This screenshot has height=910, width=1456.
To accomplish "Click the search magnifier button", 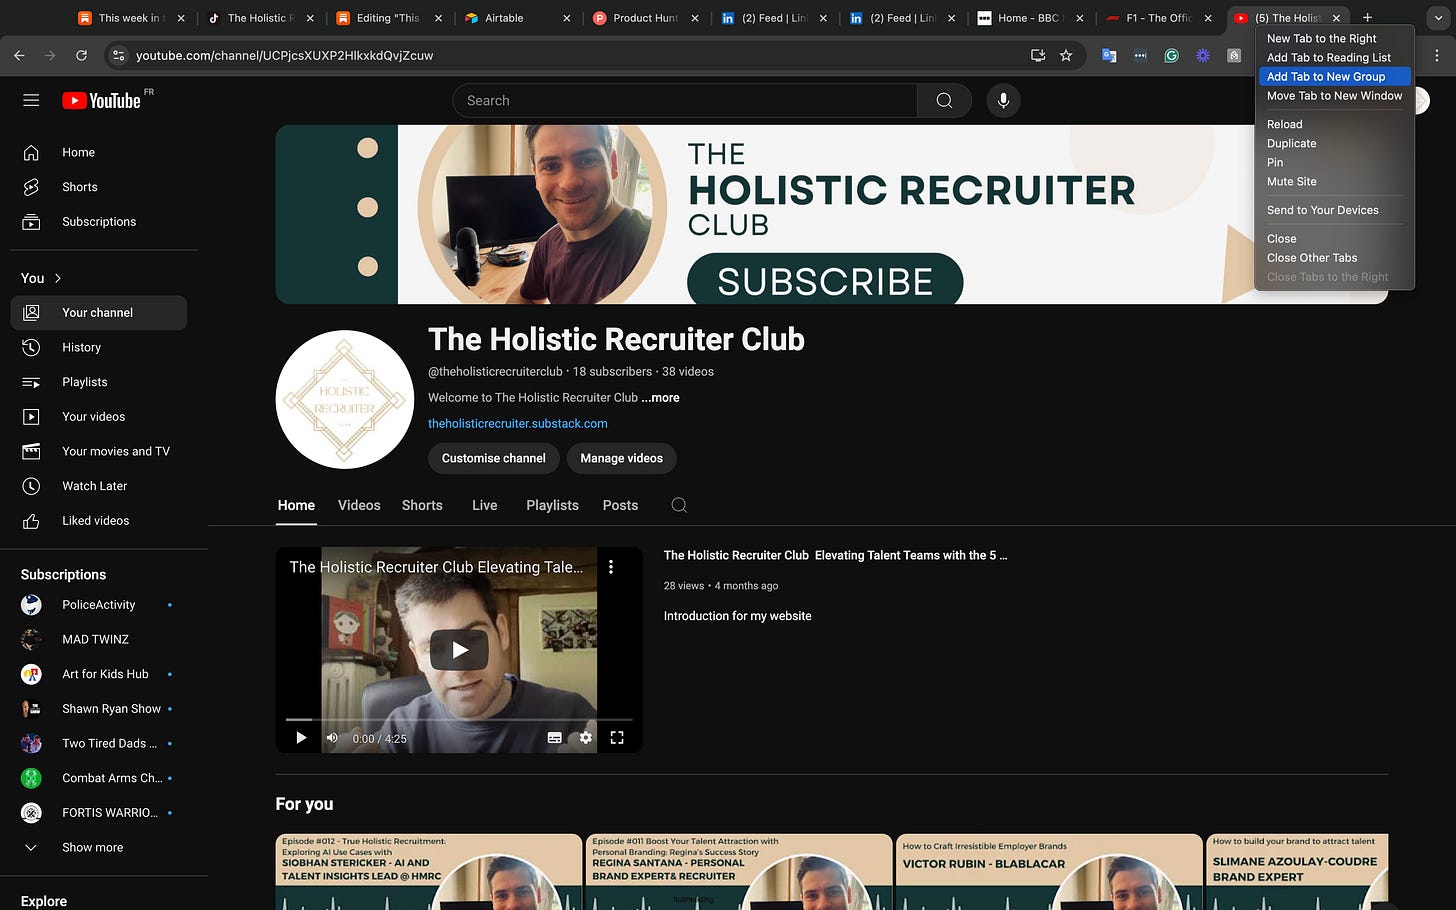I will click(x=944, y=100).
